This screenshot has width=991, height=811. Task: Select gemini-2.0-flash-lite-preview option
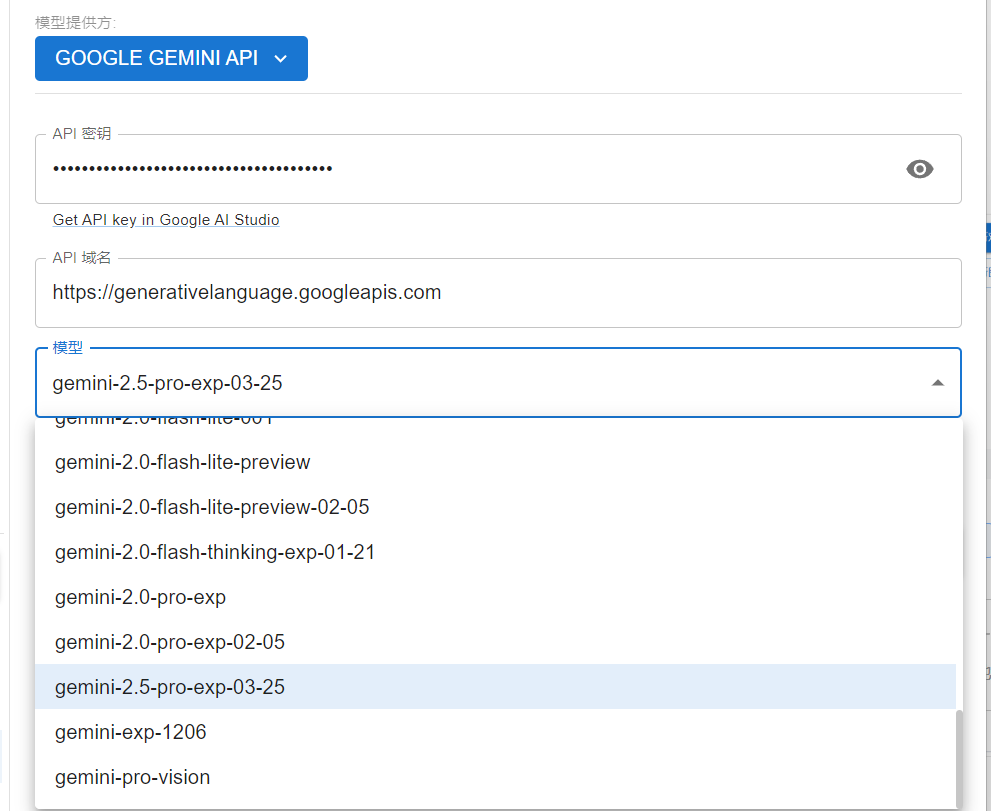tap(495, 462)
